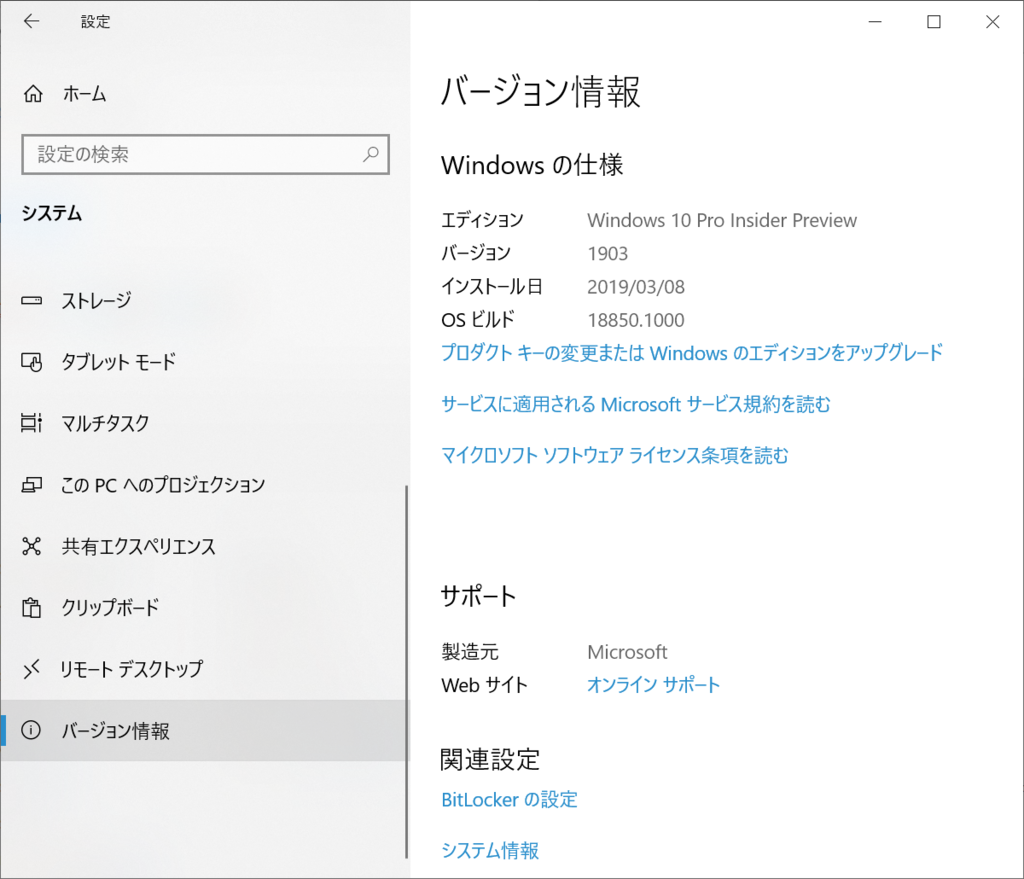This screenshot has height=879, width=1024.
Task: Click the この PC へのプロジェクション icon
Action: 31,485
